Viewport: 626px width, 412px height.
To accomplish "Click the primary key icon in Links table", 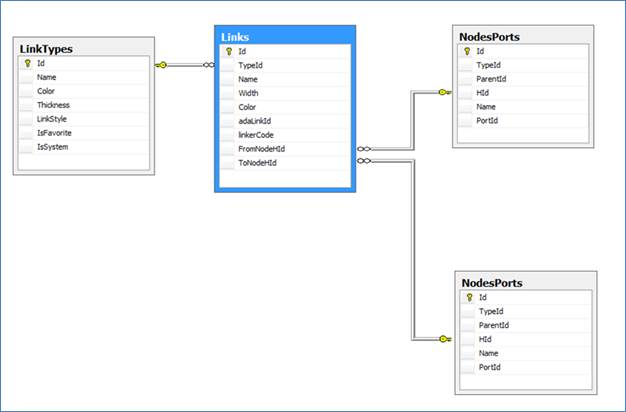I will point(229,50).
